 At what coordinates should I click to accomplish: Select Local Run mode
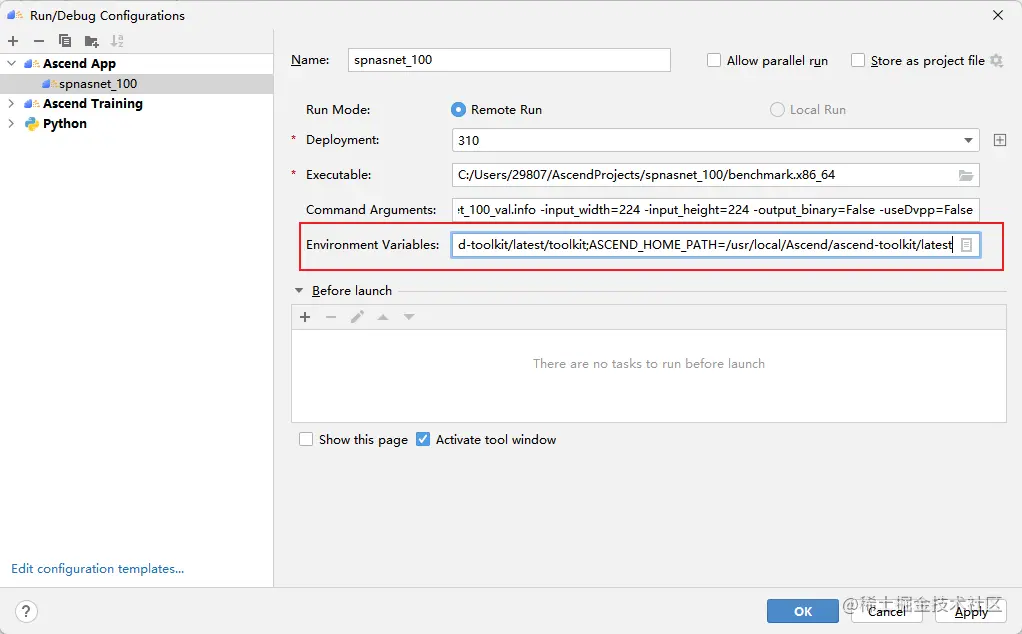coord(777,109)
